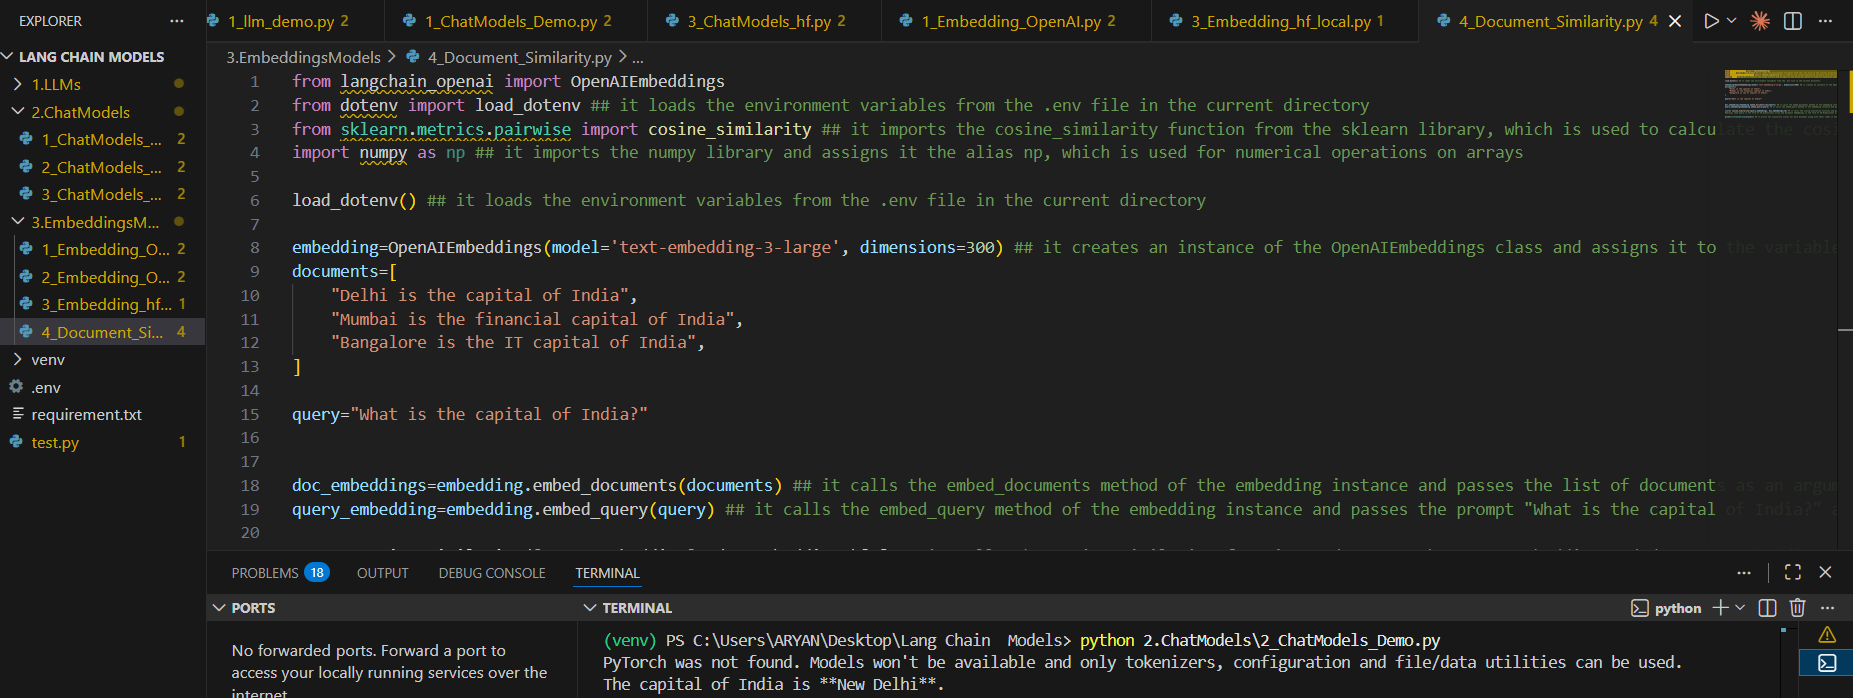Split the editor to the right
This screenshot has height=698, width=1853.
pos(1793,21)
